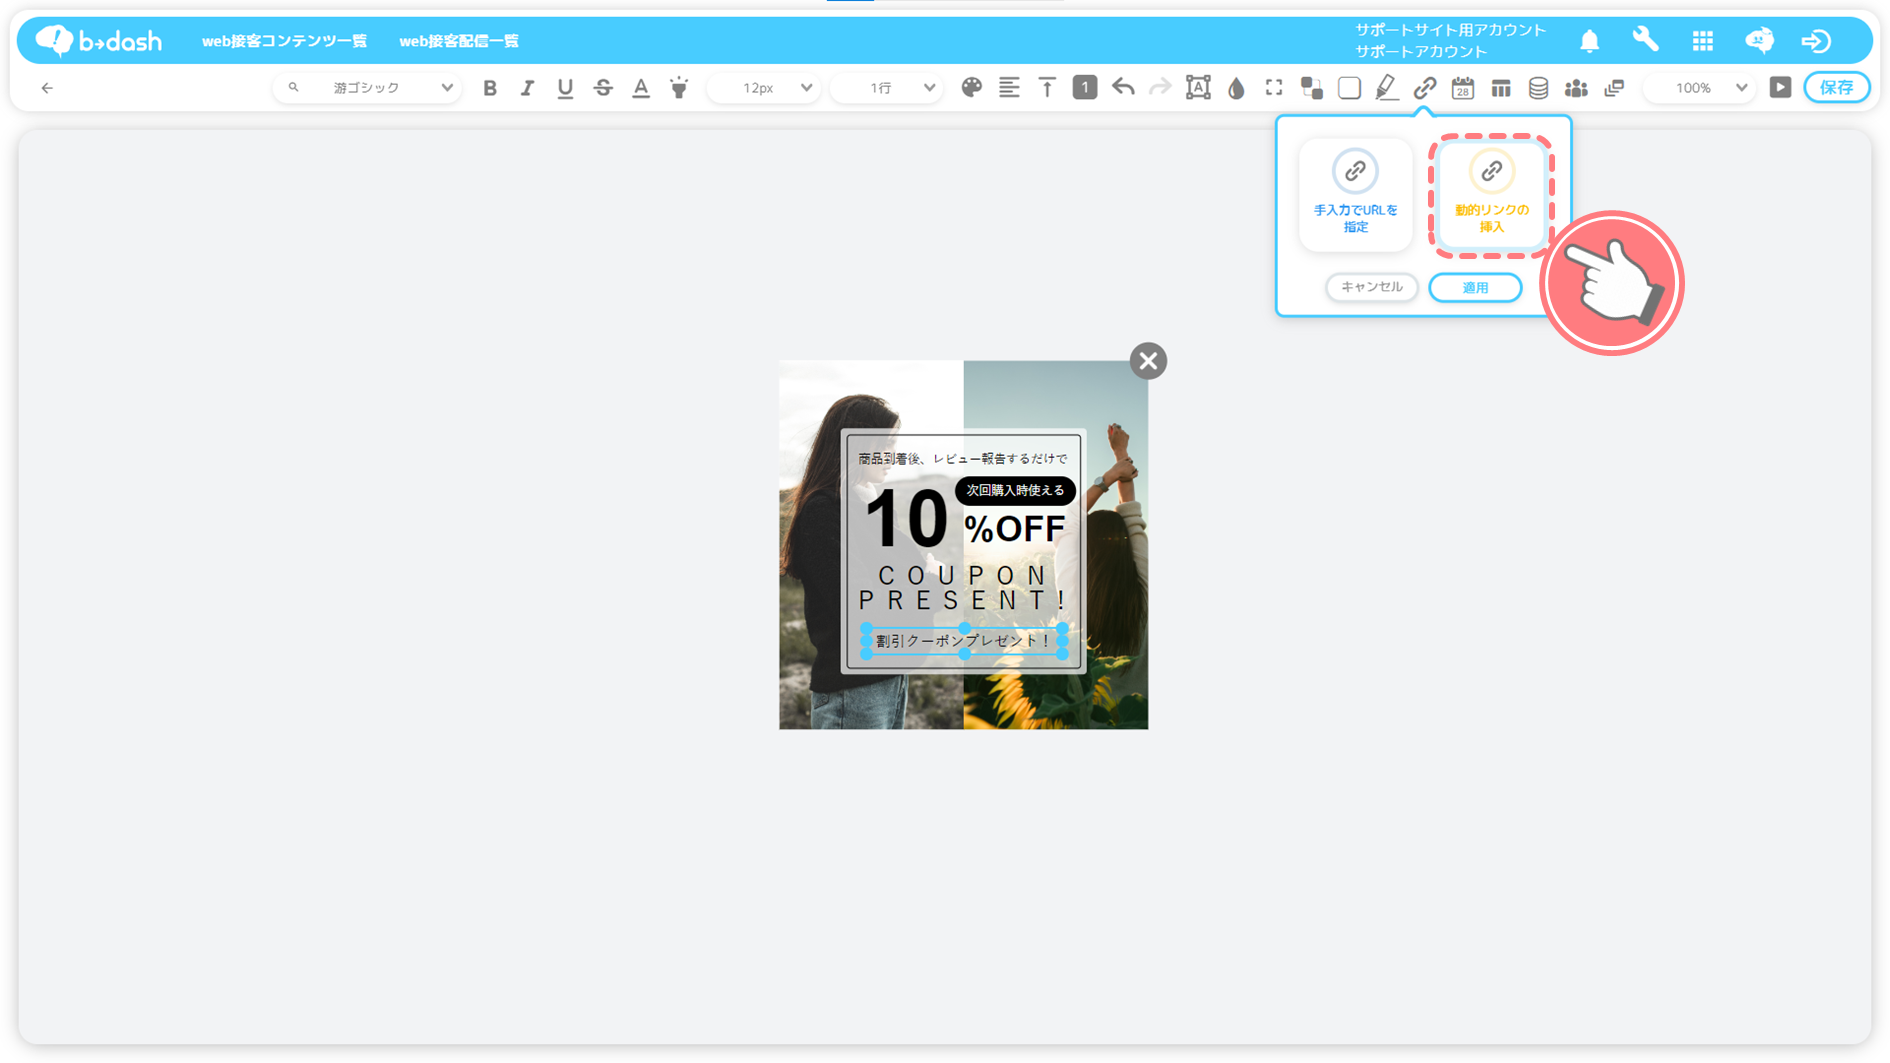Image resolution: width=1890 pixels, height=1063 pixels.
Task: Toggle italic text formatting
Action: pyautogui.click(x=527, y=88)
